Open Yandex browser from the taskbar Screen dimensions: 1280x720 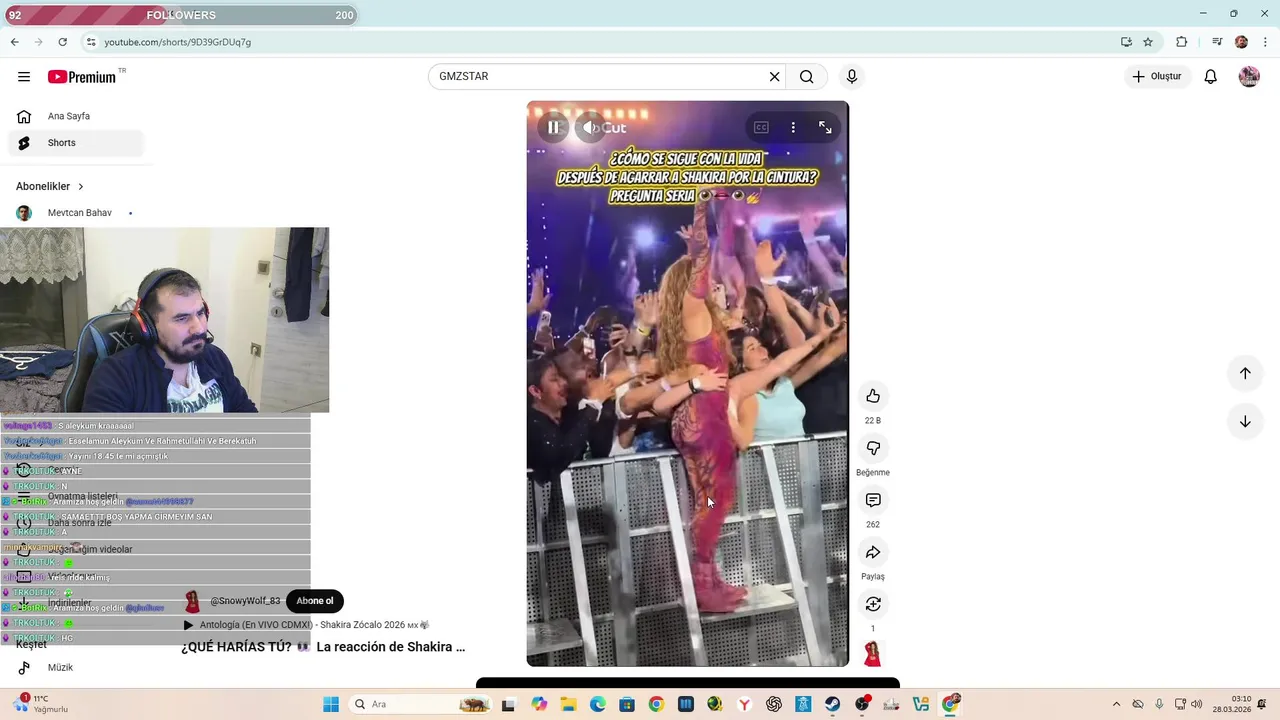(744, 704)
